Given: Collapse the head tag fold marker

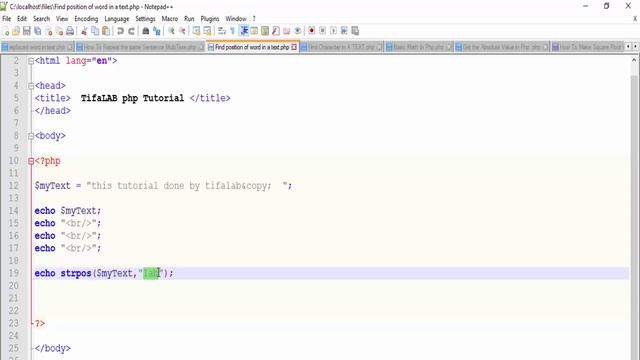Looking at the screenshot, I should point(31,86).
